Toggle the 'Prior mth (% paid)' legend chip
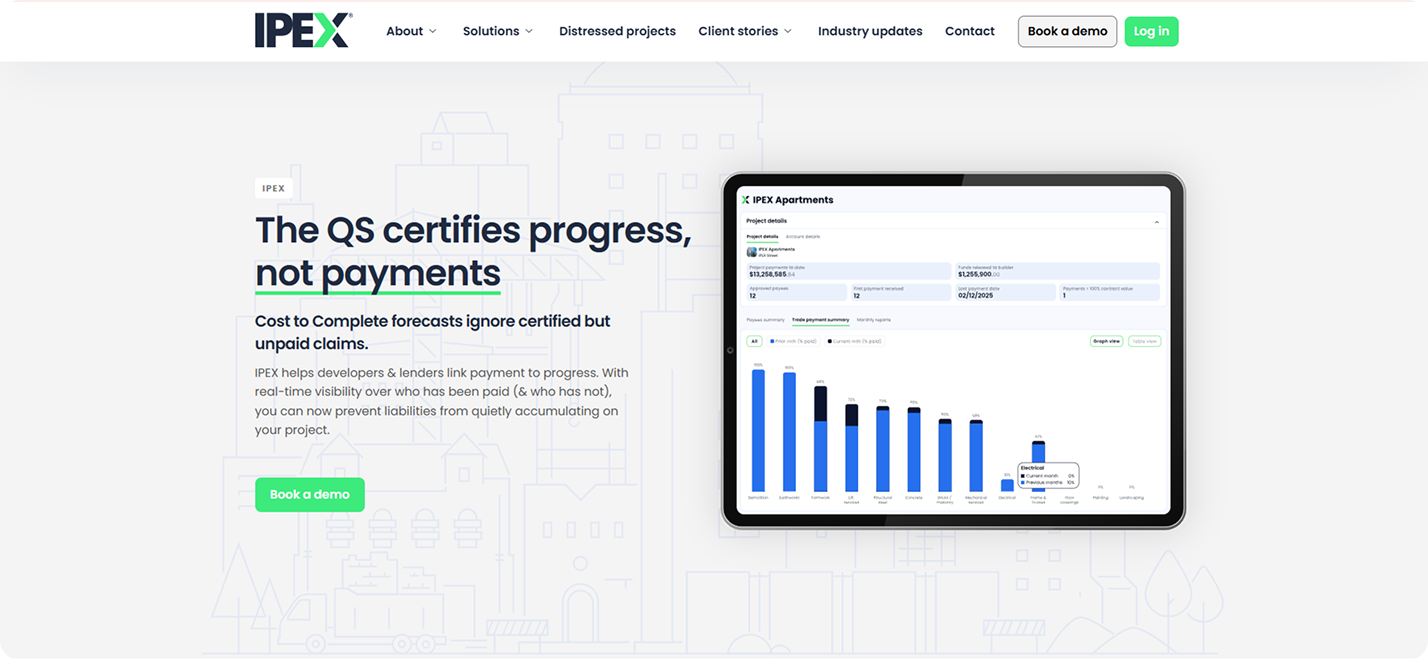Screen dimensions: 1428x660 (x=793, y=341)
